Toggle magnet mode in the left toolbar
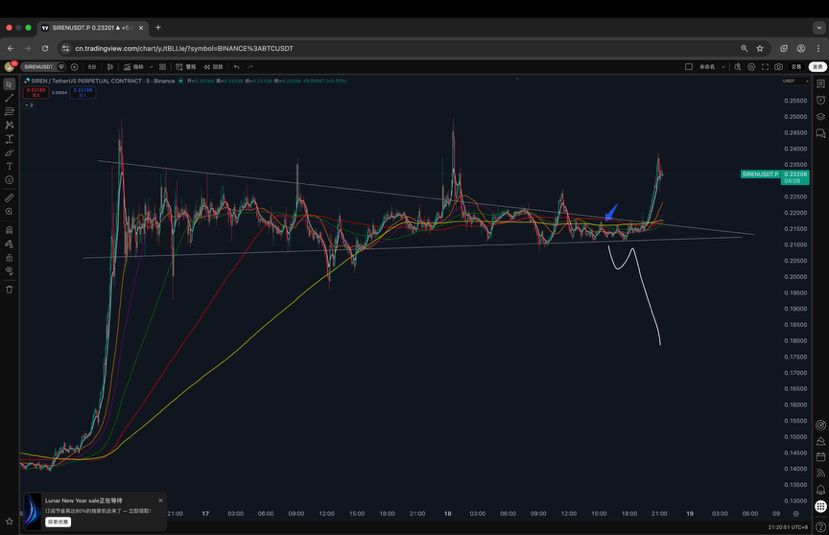The image size is (829, 535). pos(9,229)
